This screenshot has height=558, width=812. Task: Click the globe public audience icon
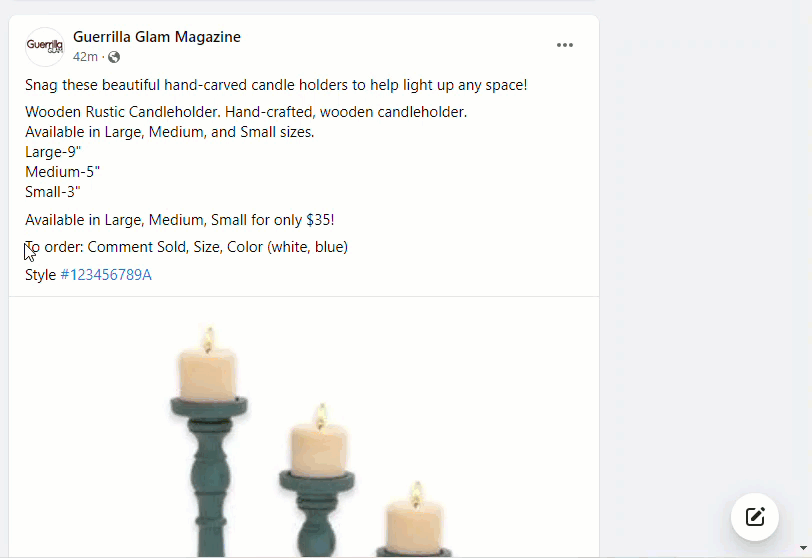pos(114,57)
